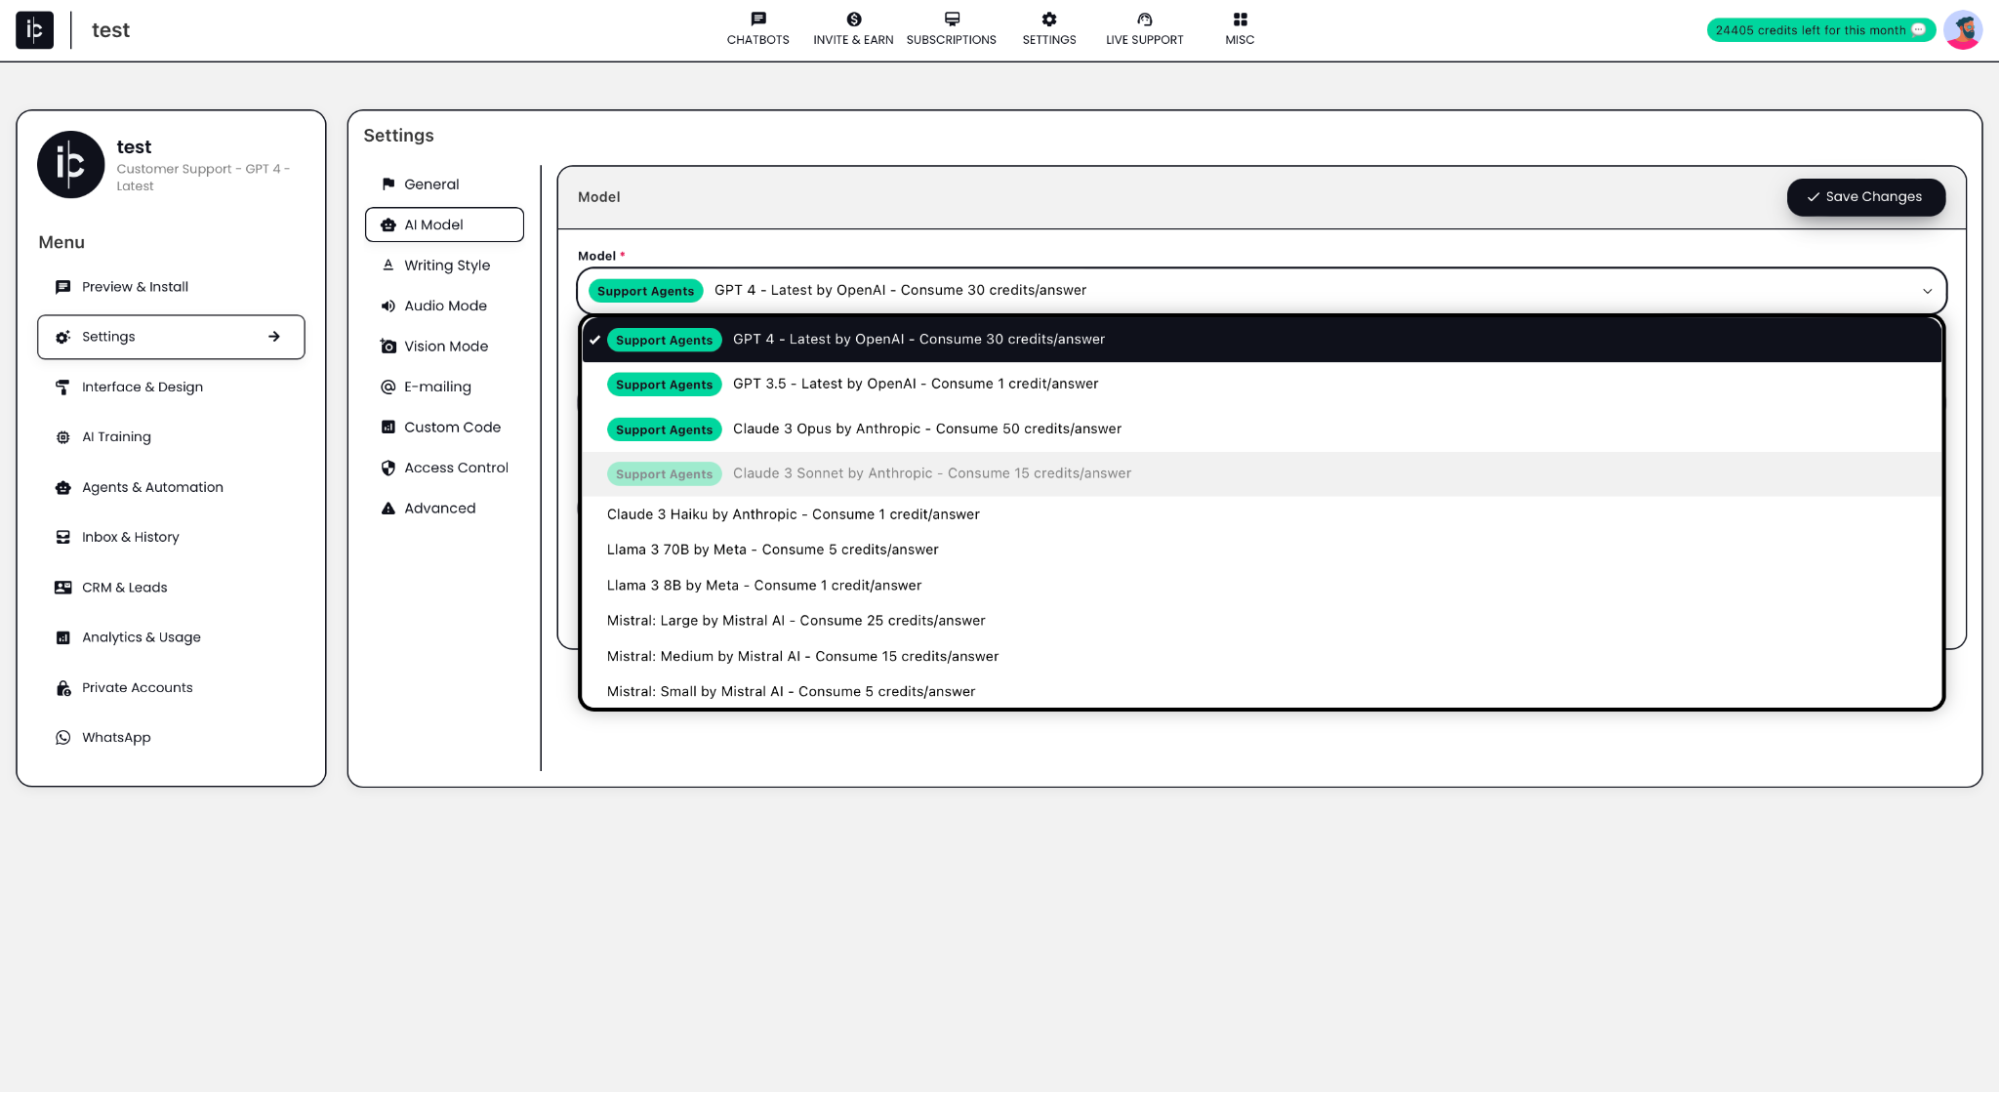
Task: Click the Subscriptions icon
Action: (x=952, y=19)
